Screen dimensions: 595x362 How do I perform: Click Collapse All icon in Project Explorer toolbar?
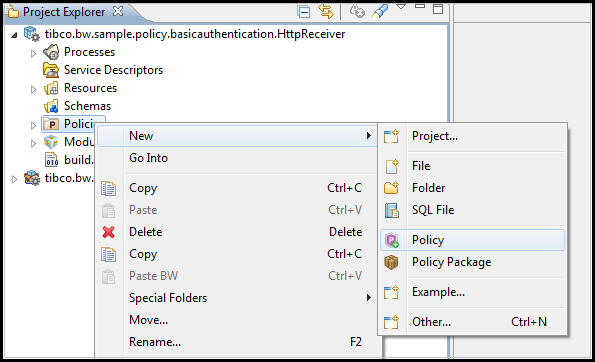[303, 12]
